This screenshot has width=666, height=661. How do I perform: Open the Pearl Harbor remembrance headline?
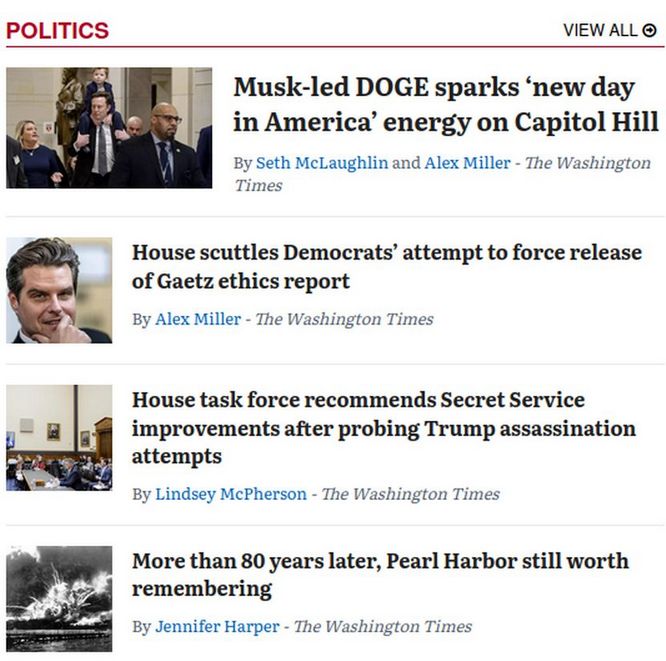(x=380, y=574)
